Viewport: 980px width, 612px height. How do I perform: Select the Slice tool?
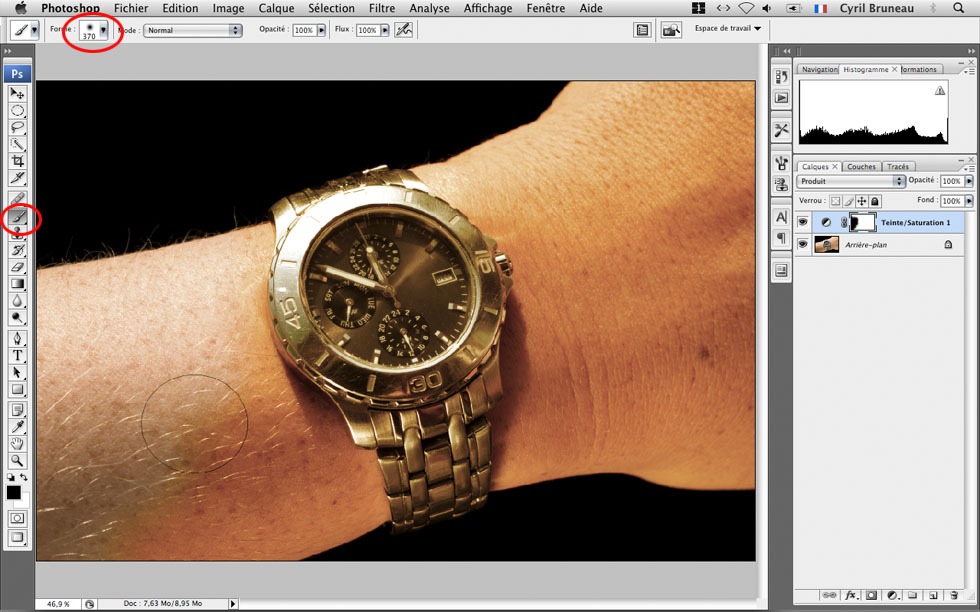tap(18, 178)
